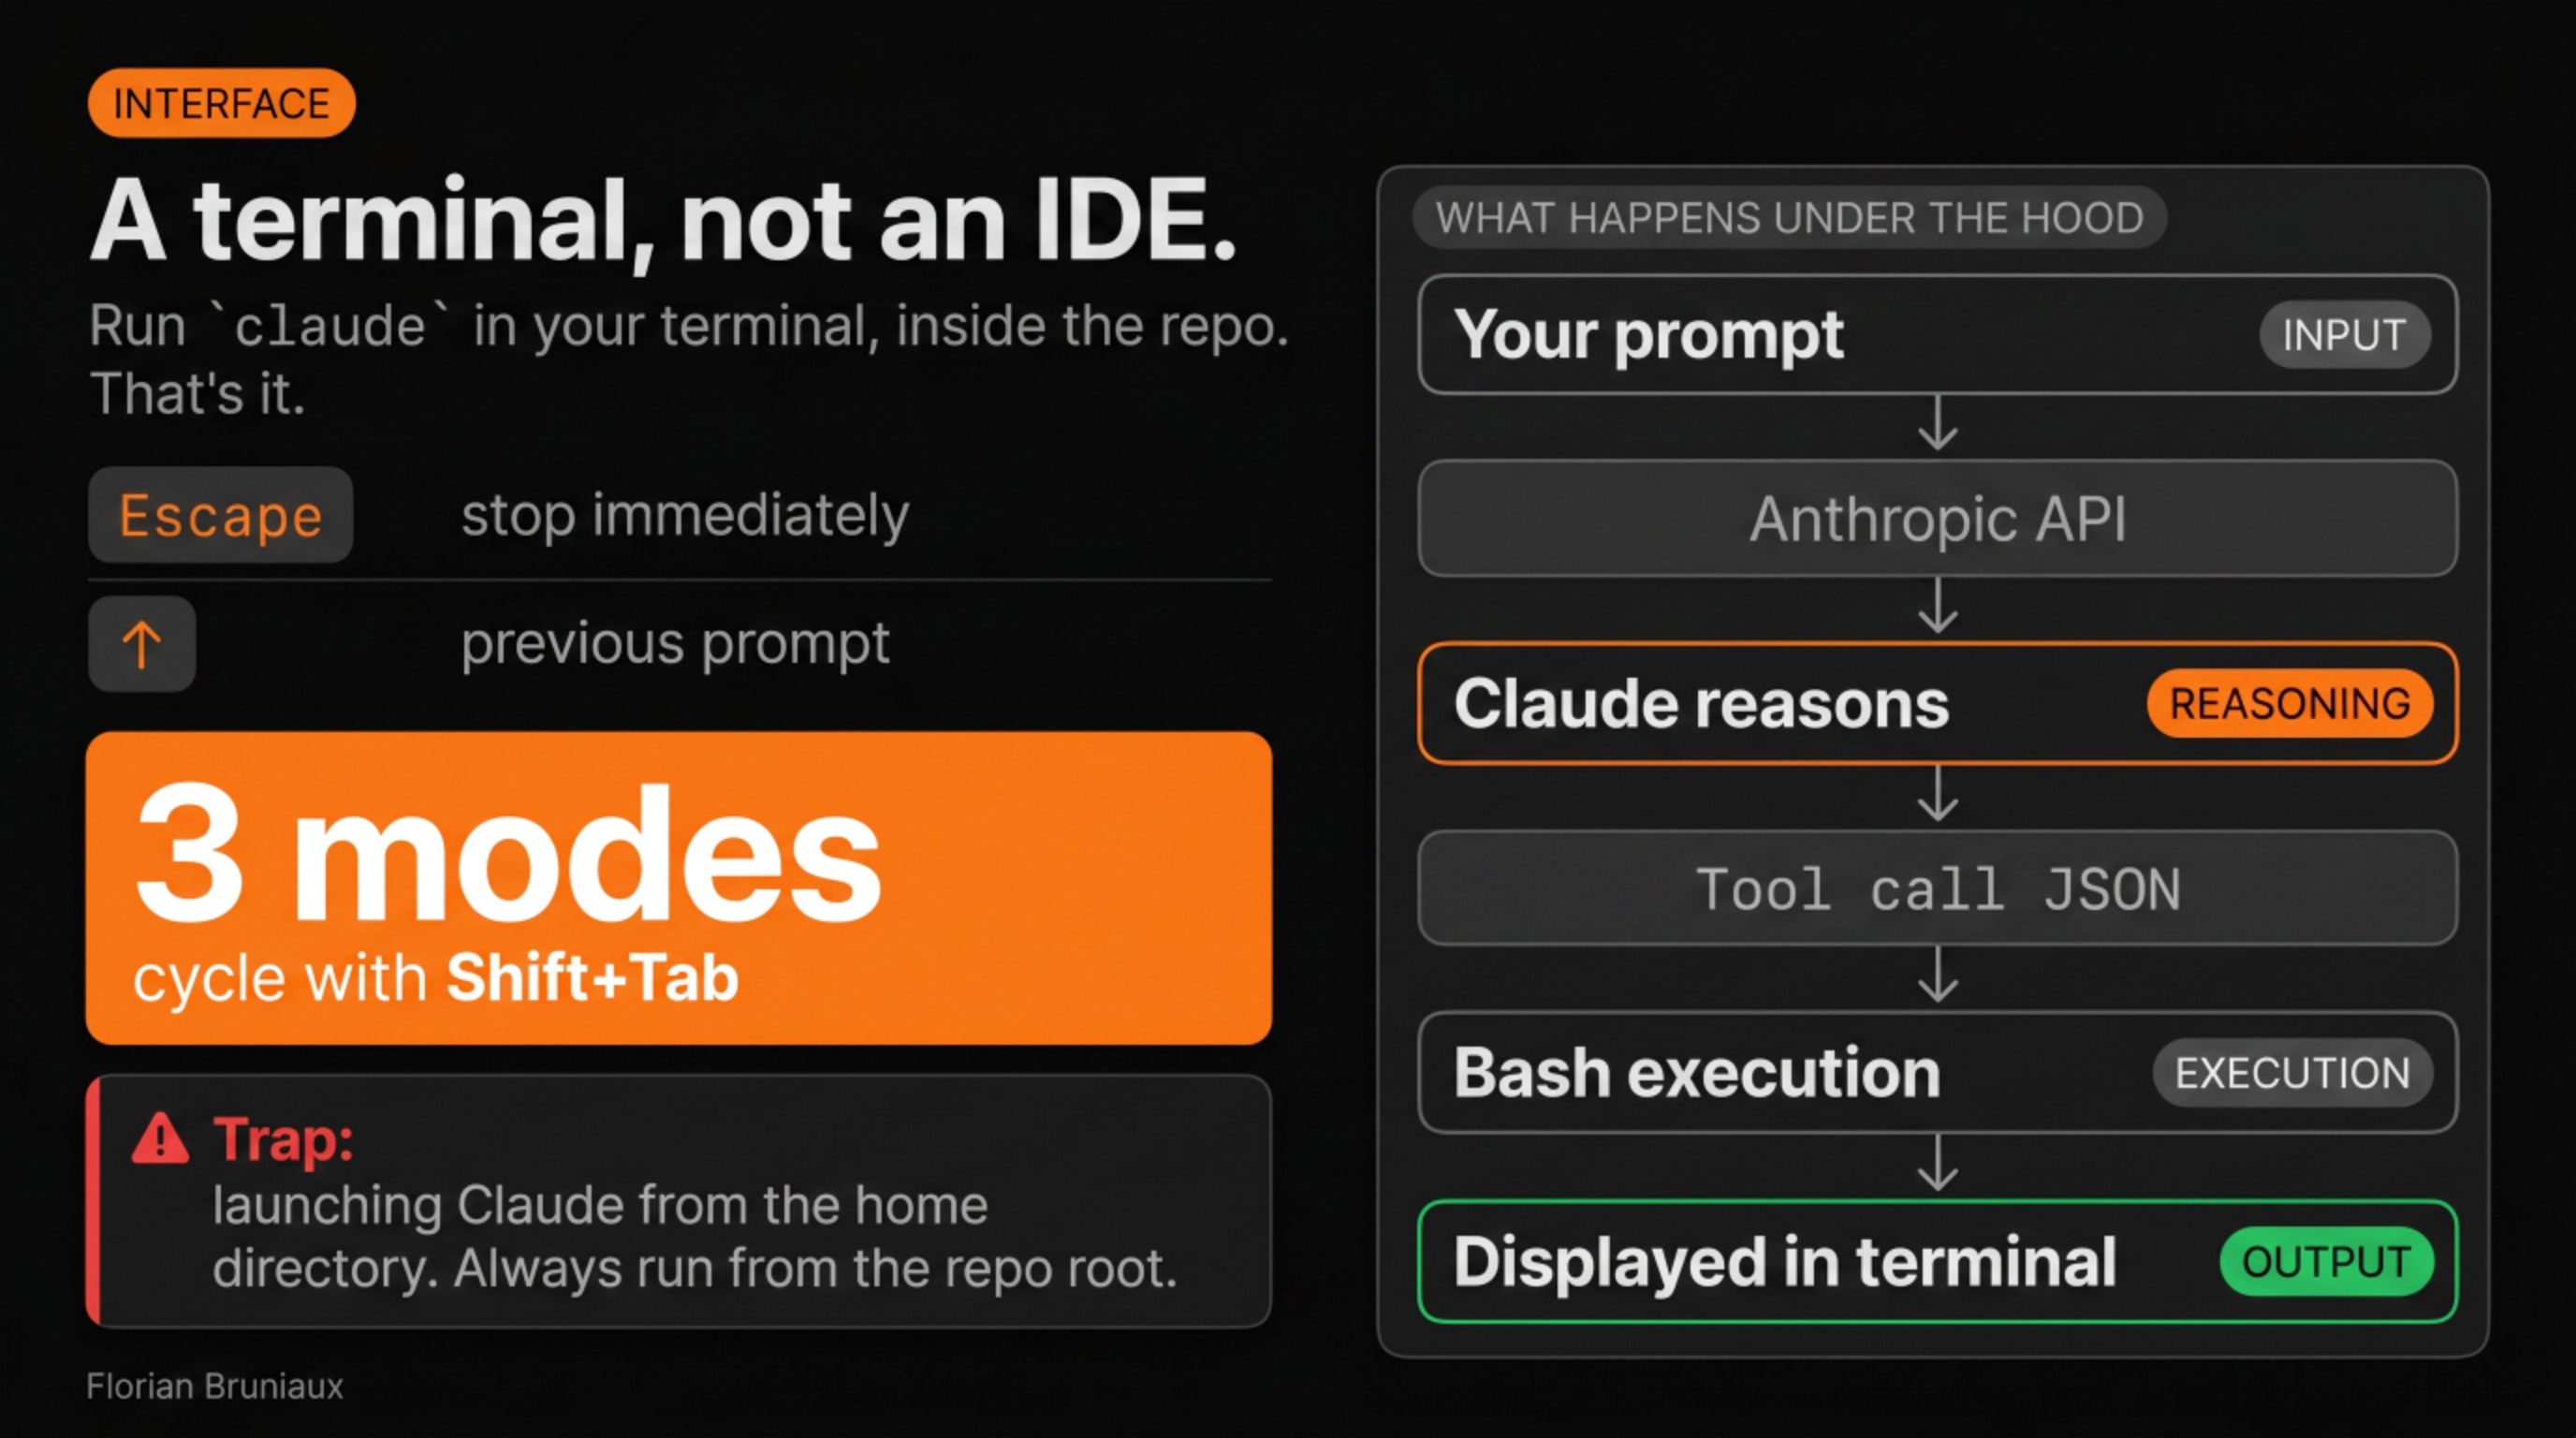Select the orange '3 modes' card
The image size is (2576, 1438).
click(x=679, y=888)
